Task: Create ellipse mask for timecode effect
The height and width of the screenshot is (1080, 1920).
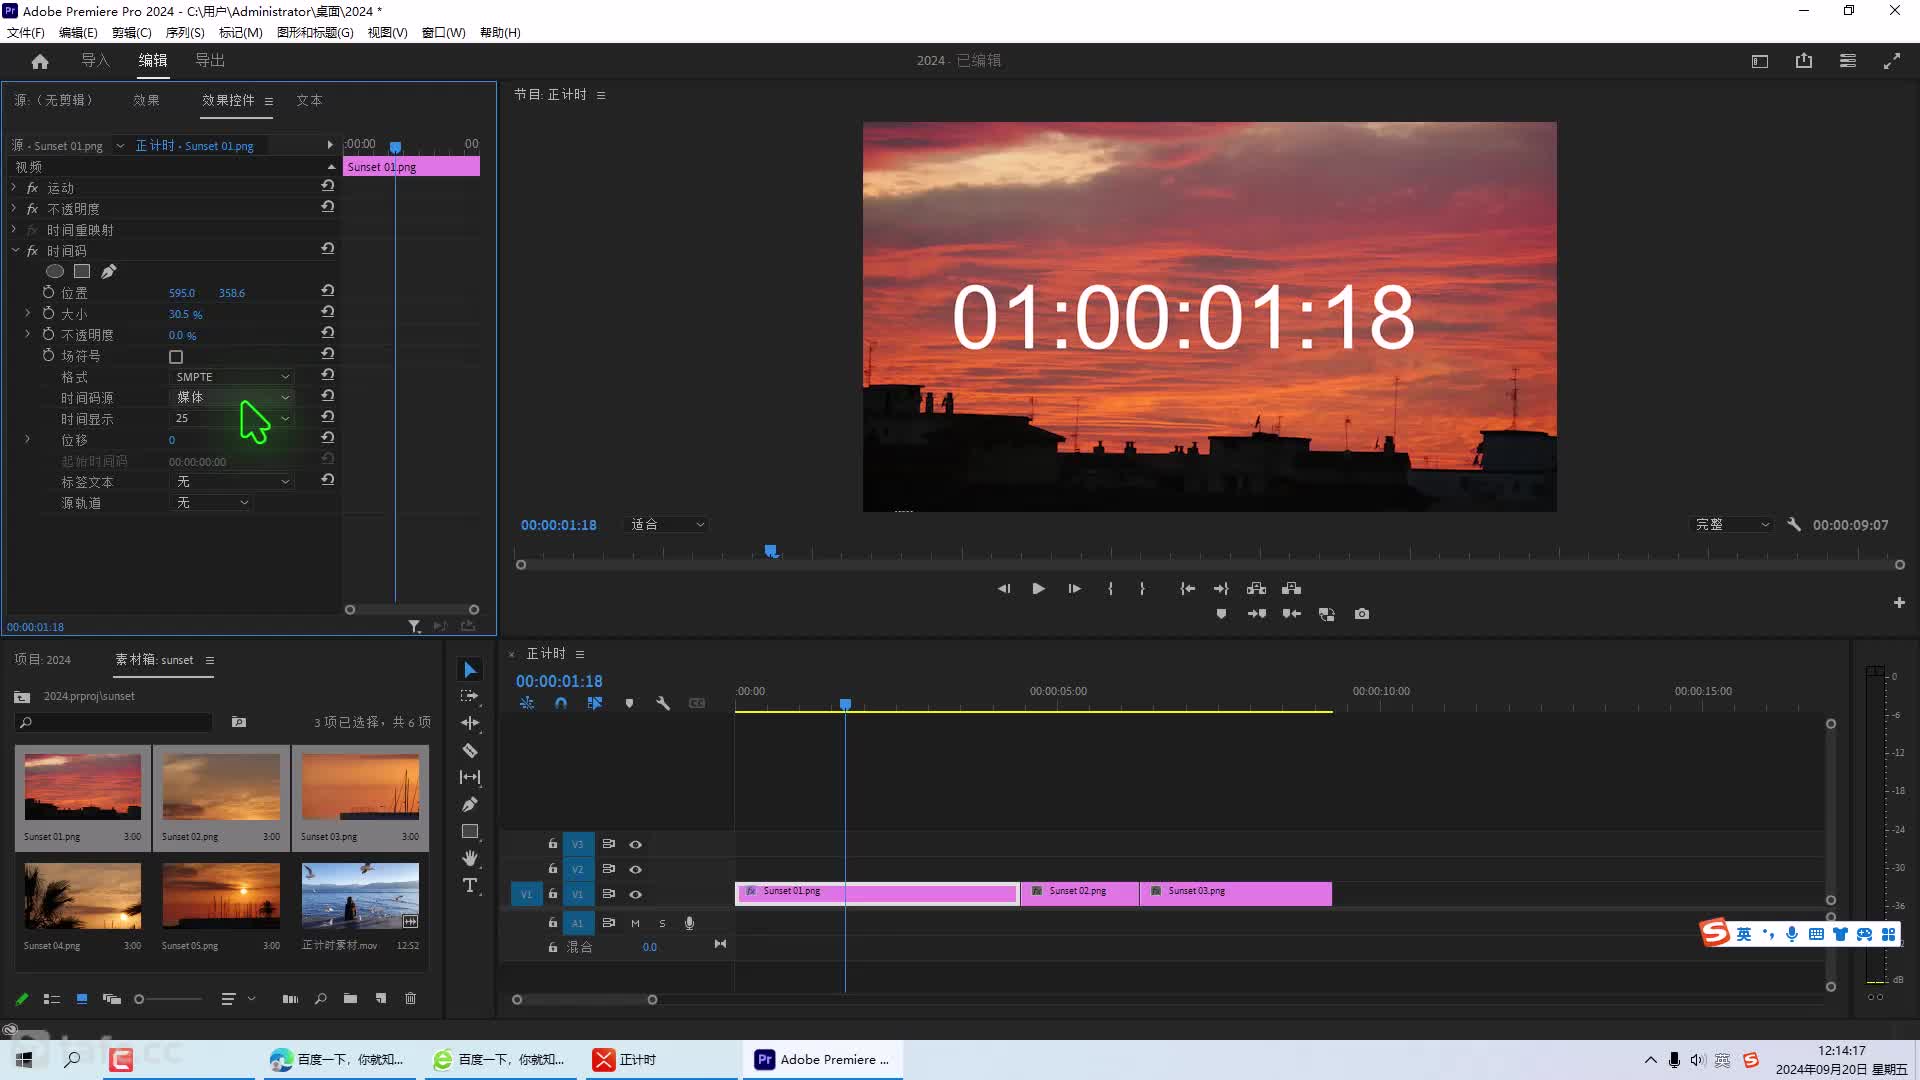Action: click(x=55, y=271)
